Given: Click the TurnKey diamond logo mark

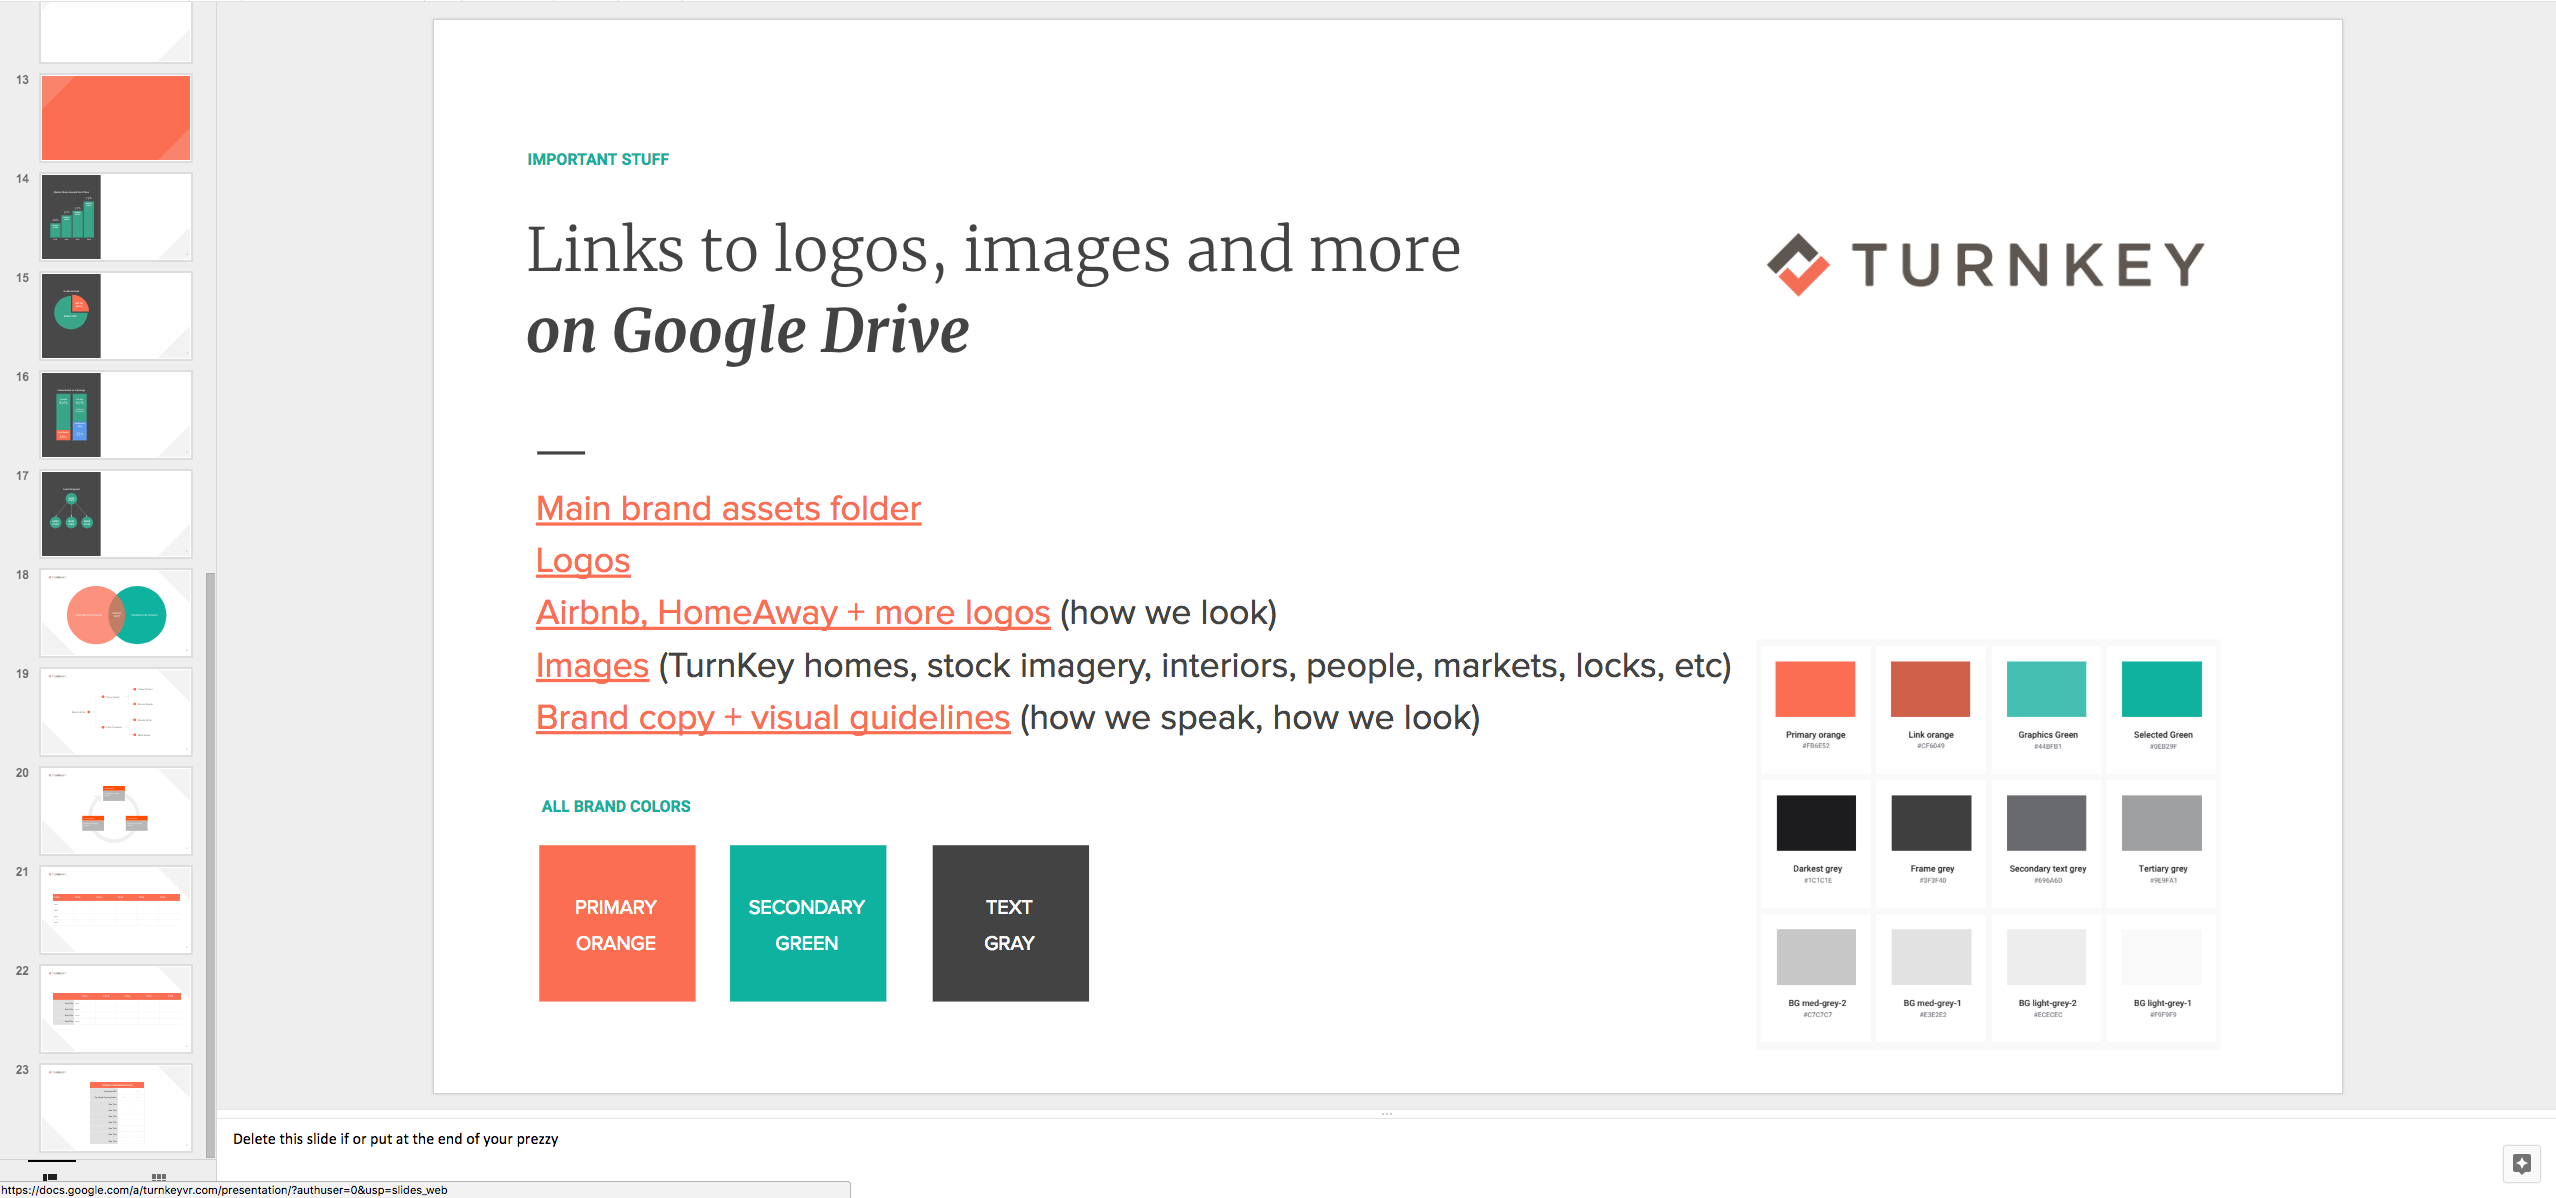Looking at the screenshot, I should [x=1798, y=265].
